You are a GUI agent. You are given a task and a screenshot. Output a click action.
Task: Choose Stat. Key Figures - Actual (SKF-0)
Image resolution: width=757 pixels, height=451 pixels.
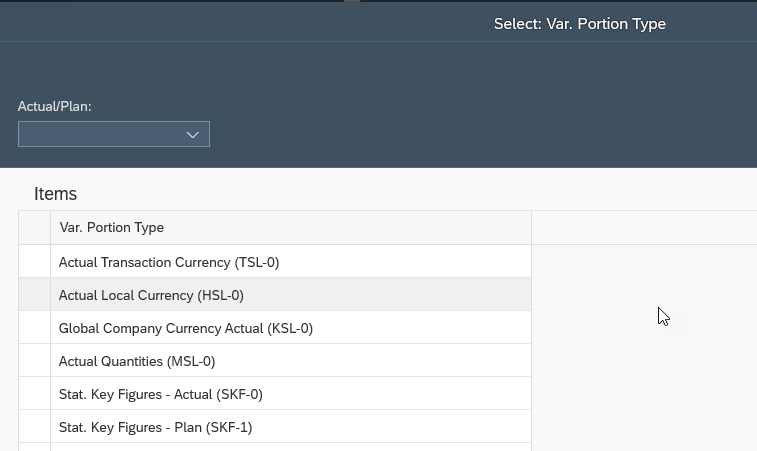pos(161,394)
